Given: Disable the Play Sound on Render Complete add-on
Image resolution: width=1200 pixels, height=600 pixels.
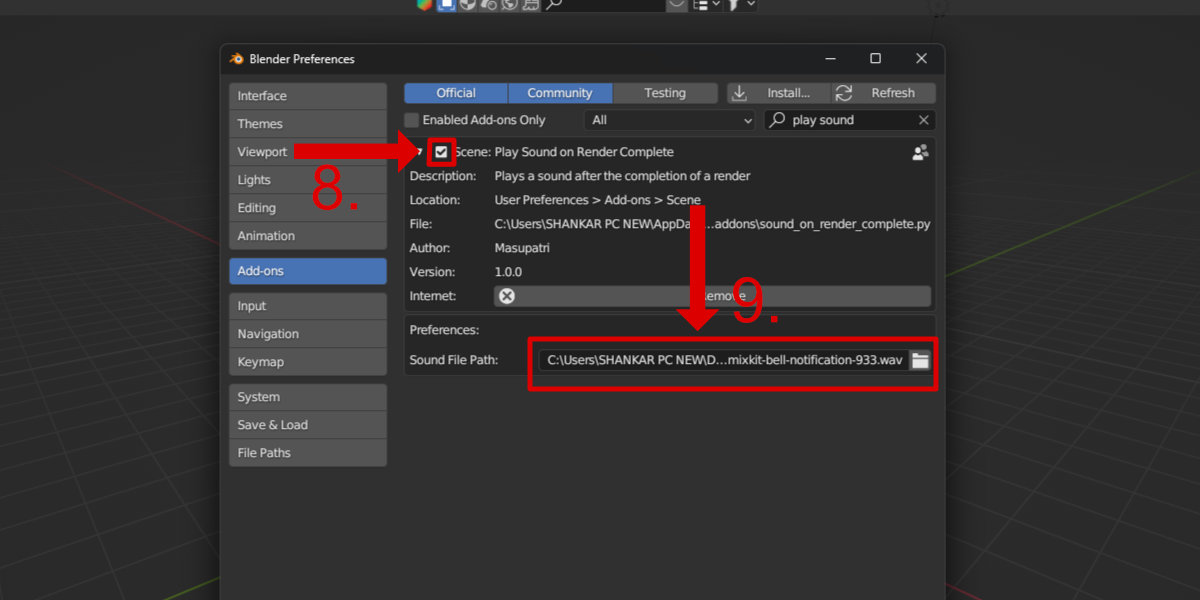Looking at the screenshot, I should (441, 152).
